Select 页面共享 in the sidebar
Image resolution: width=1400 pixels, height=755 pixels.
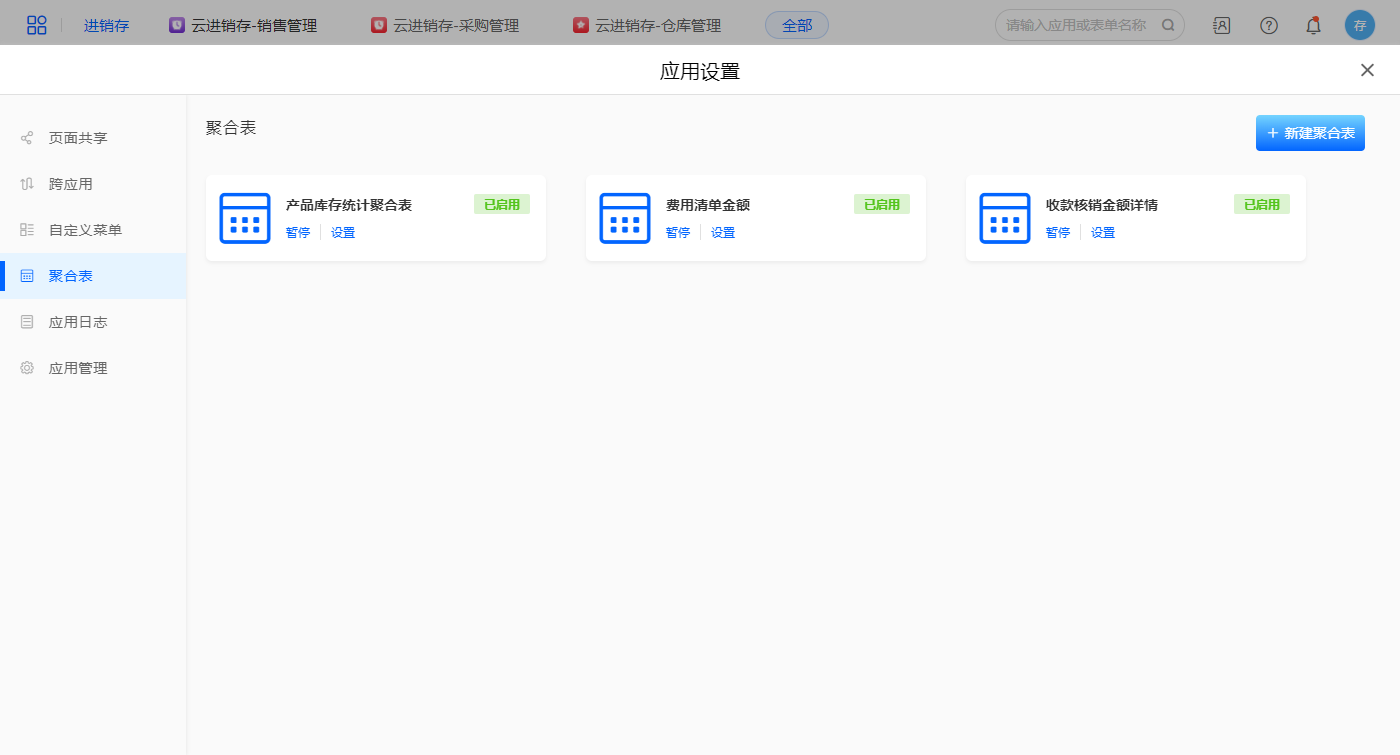[x=78, y=138]
